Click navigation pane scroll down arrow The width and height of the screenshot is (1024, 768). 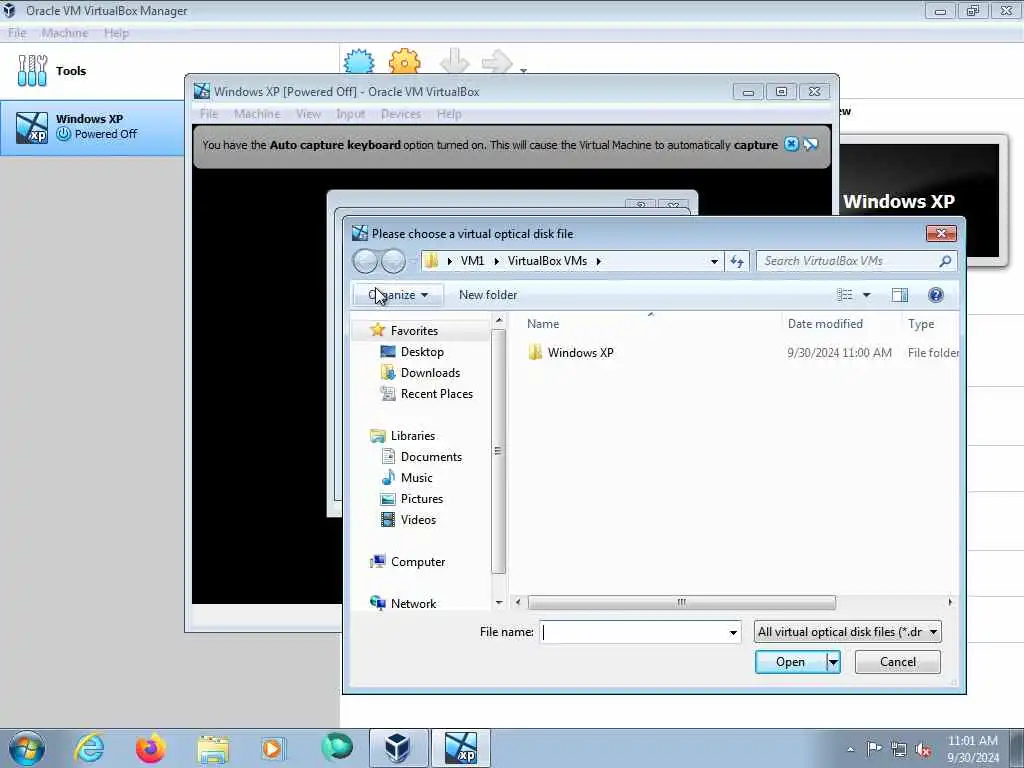tap(499, 603)
